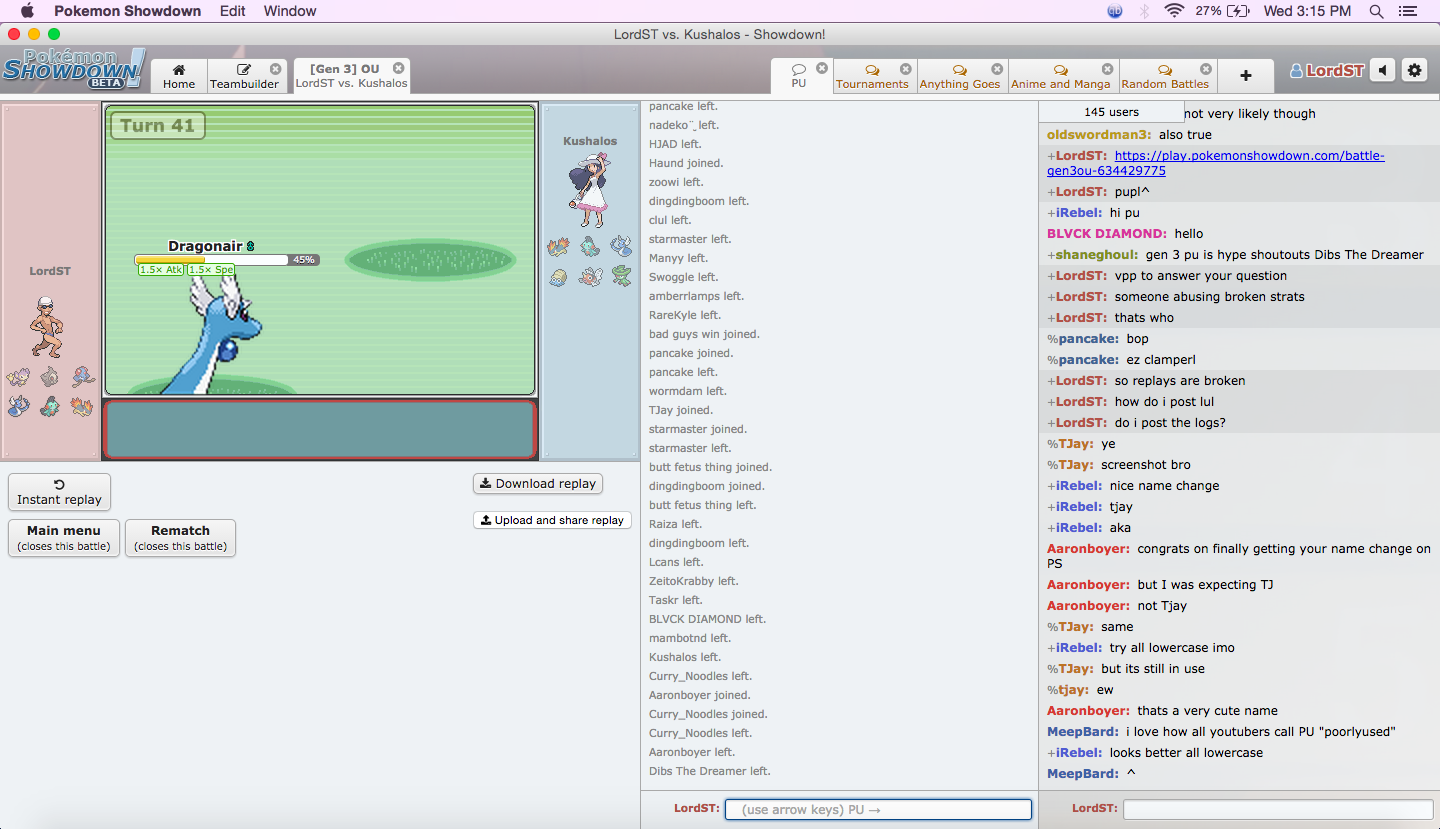Screen dimensions: 1440x829
Task: Close the Random Battles room tab
Action: point(1206,69)
